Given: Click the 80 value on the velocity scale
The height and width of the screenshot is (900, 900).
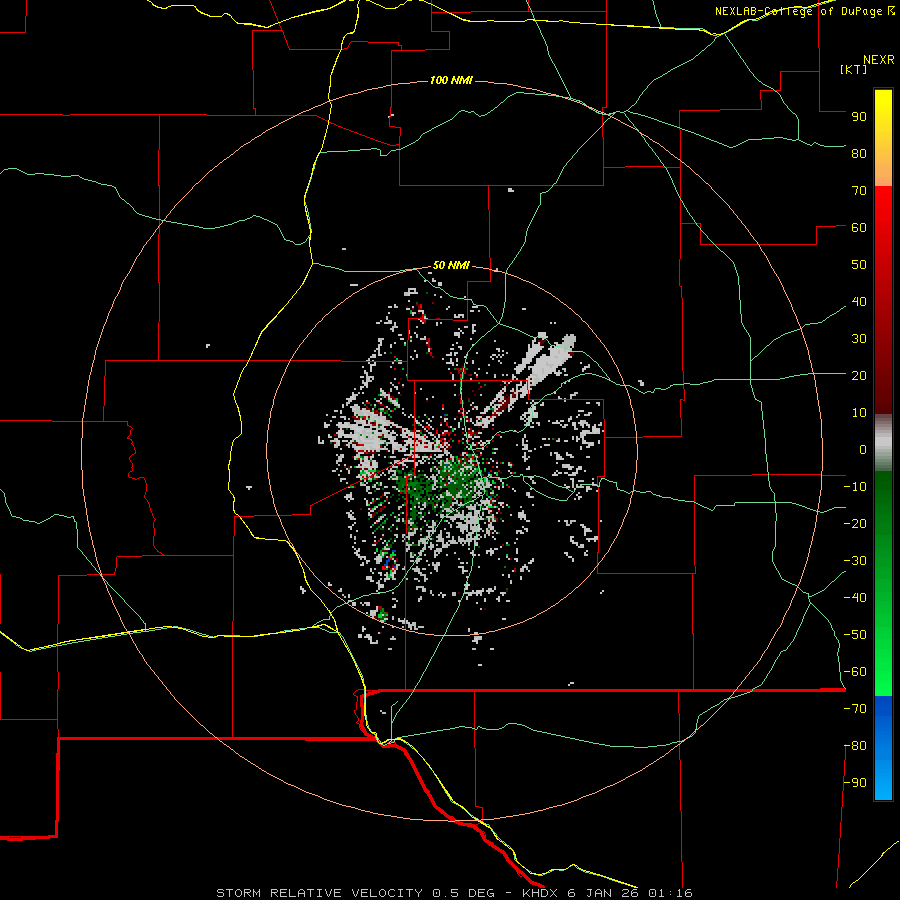Looking at the screenshot, I should click(859, 153).
